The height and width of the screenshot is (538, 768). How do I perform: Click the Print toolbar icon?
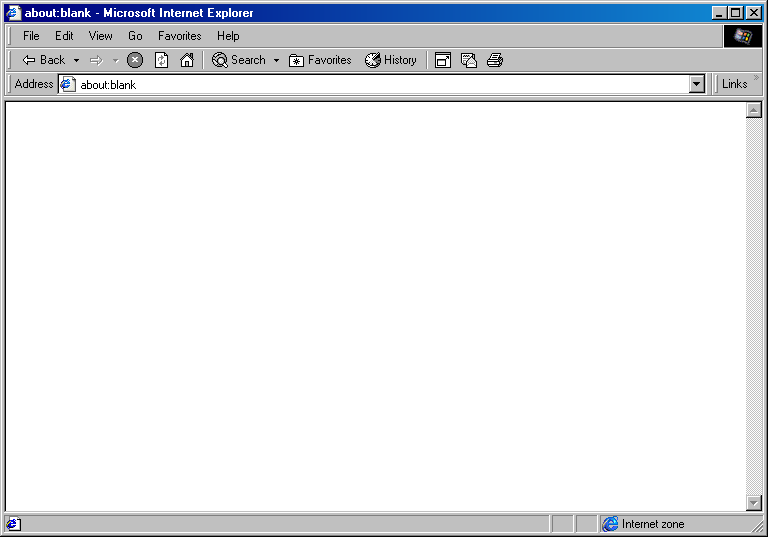point(495,60)
